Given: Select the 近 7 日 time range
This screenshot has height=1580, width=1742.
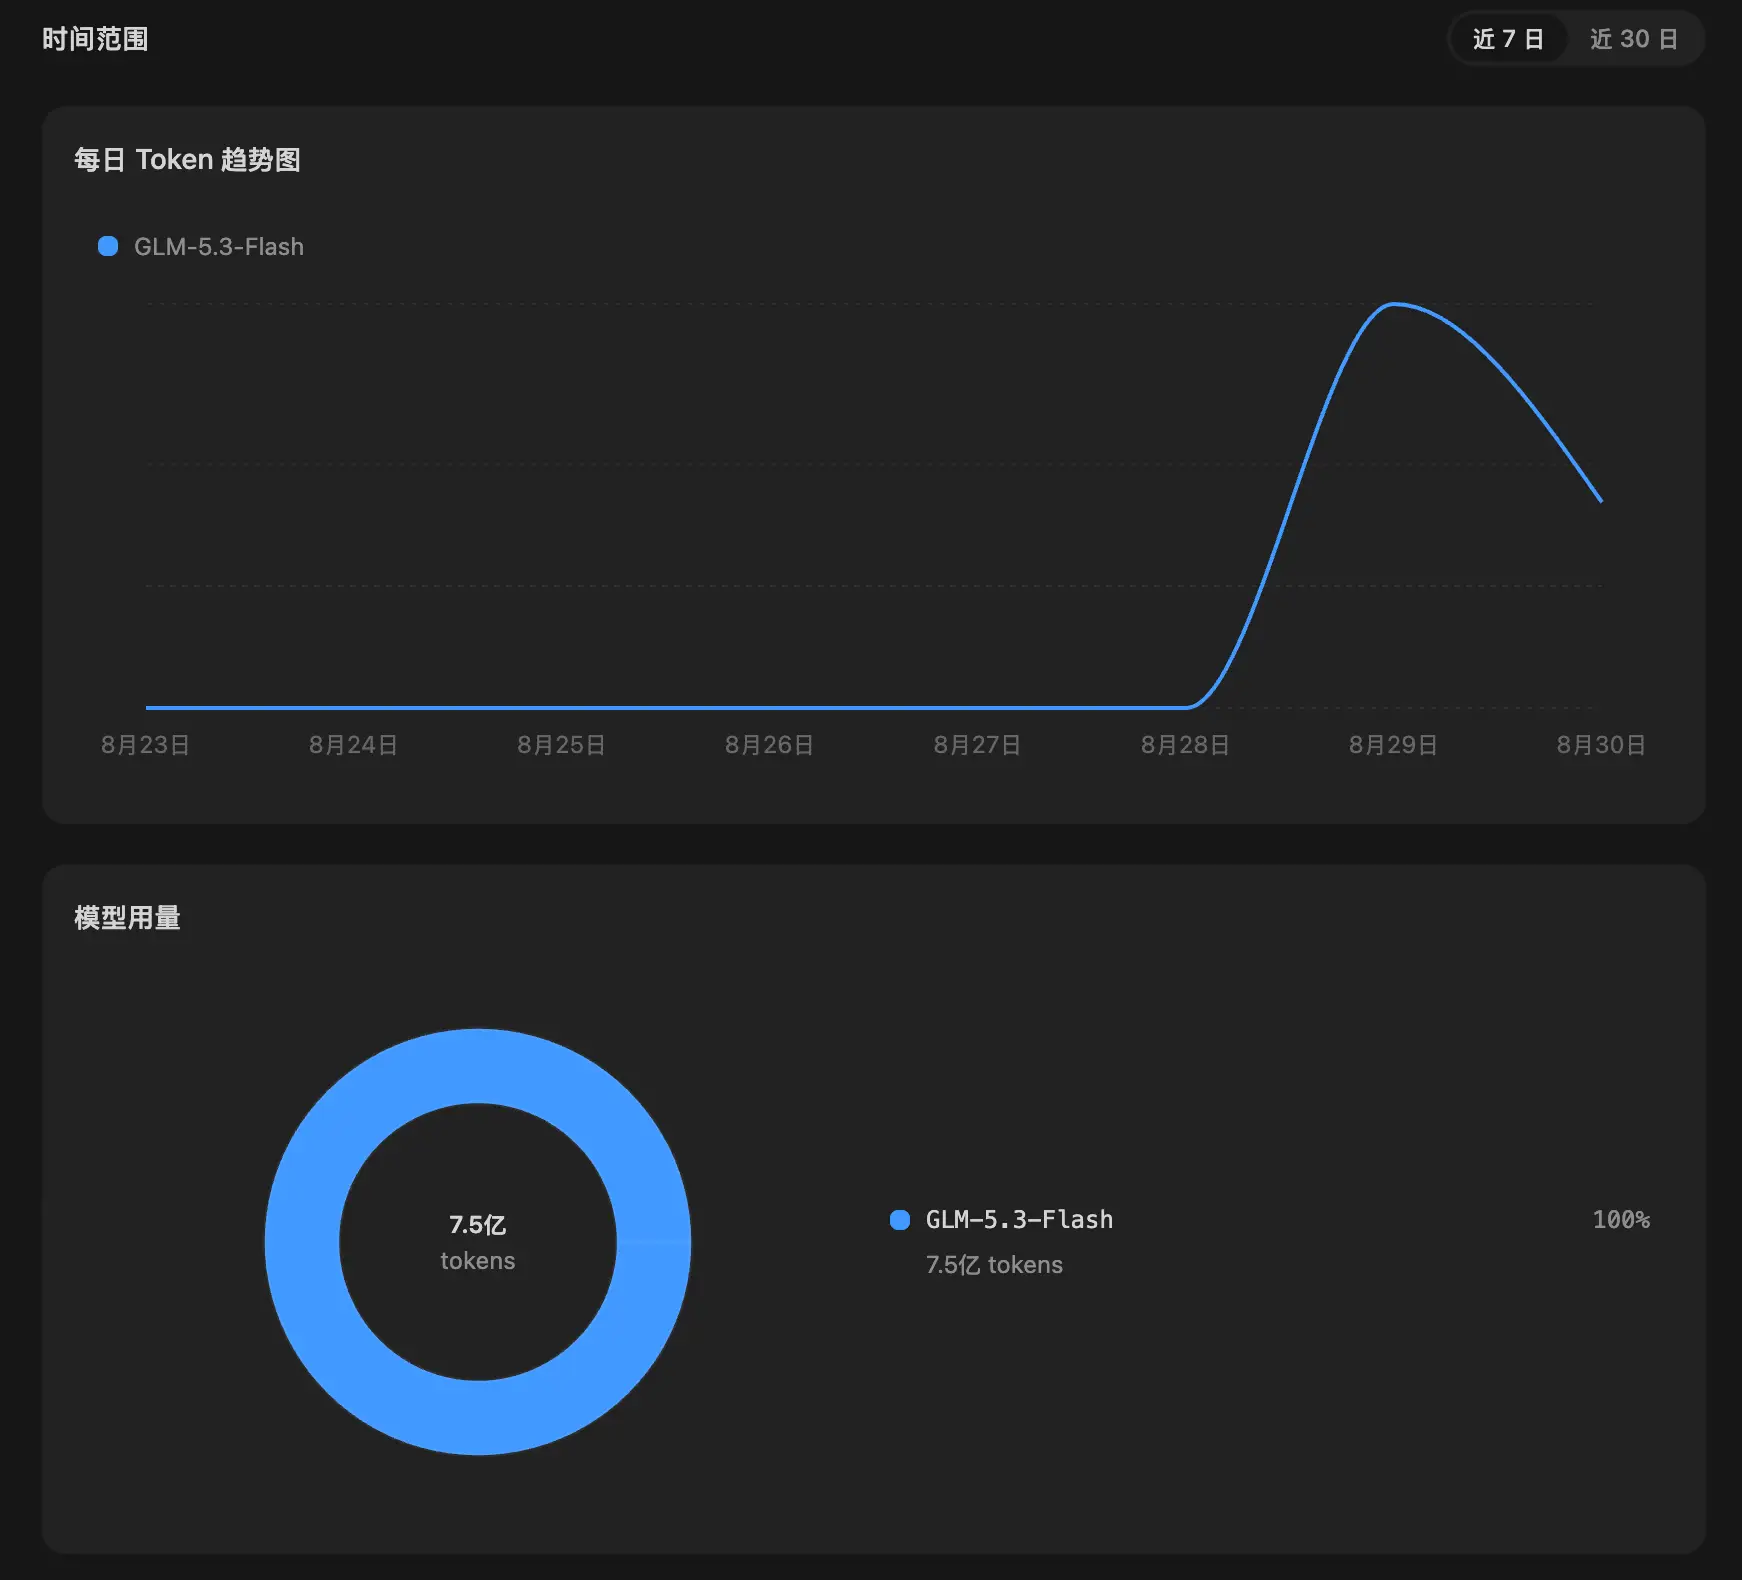Looking at the screenshot, I should (1508, 39).
